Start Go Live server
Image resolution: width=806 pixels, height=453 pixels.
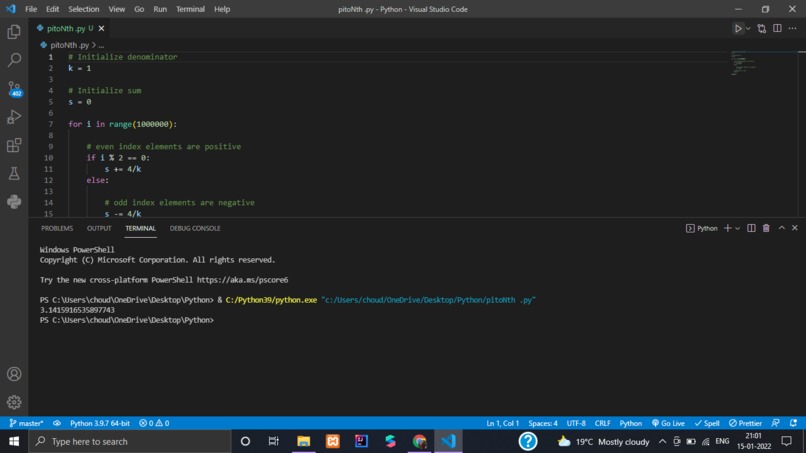coord(668,423)
